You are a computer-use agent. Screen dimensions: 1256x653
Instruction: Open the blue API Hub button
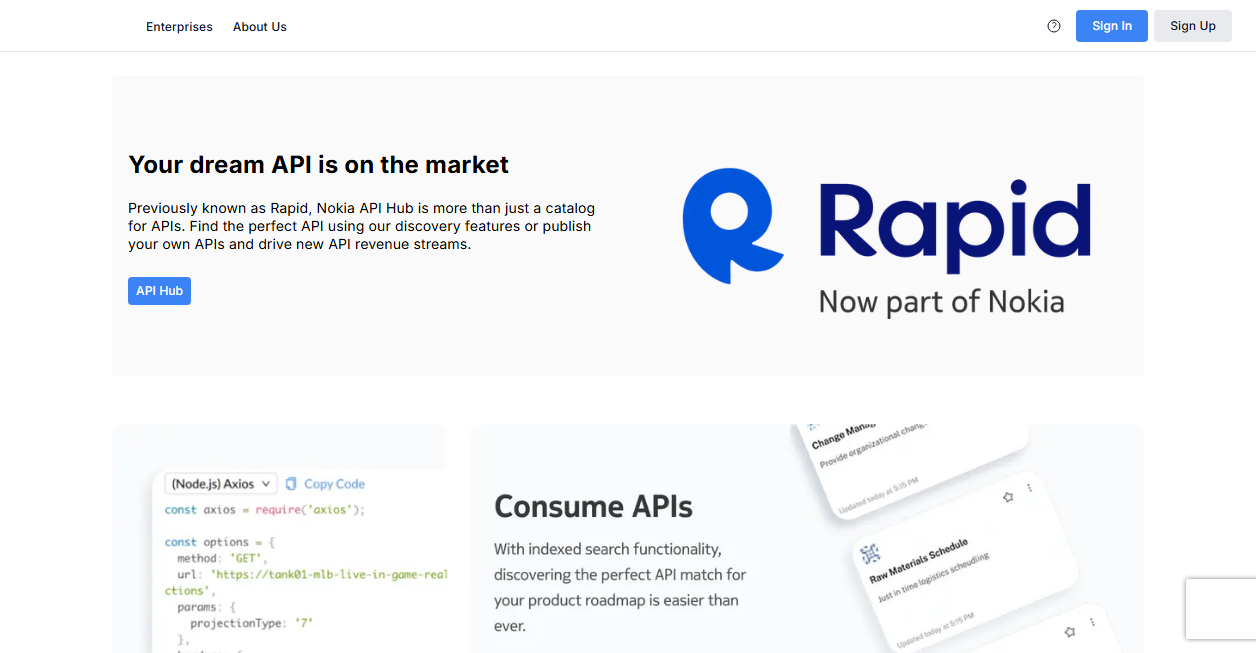click(159, 291)
